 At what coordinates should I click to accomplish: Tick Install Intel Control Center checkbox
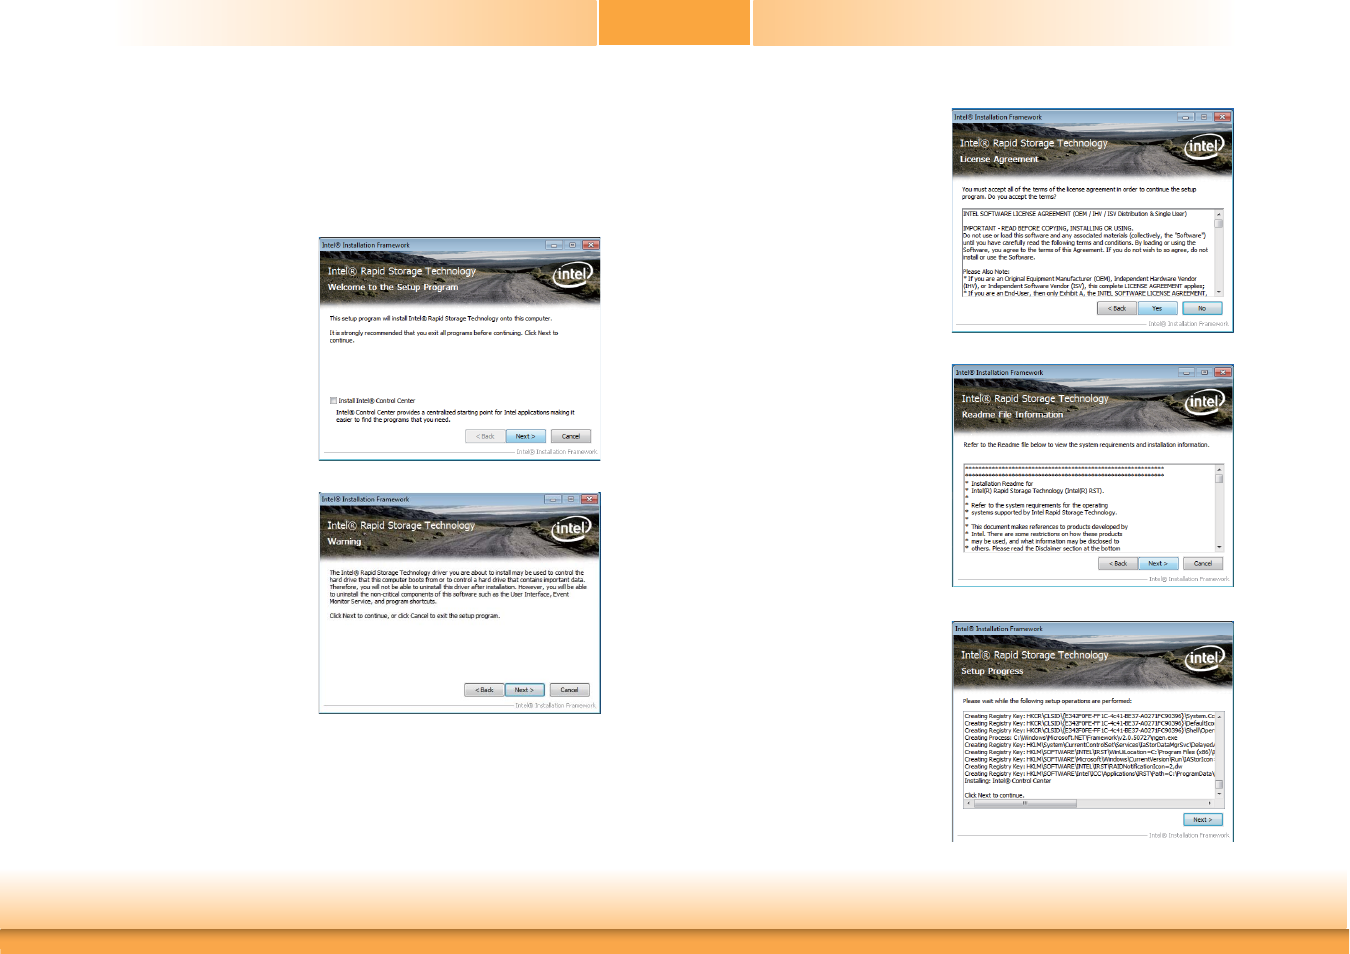(x=333, y=401)
